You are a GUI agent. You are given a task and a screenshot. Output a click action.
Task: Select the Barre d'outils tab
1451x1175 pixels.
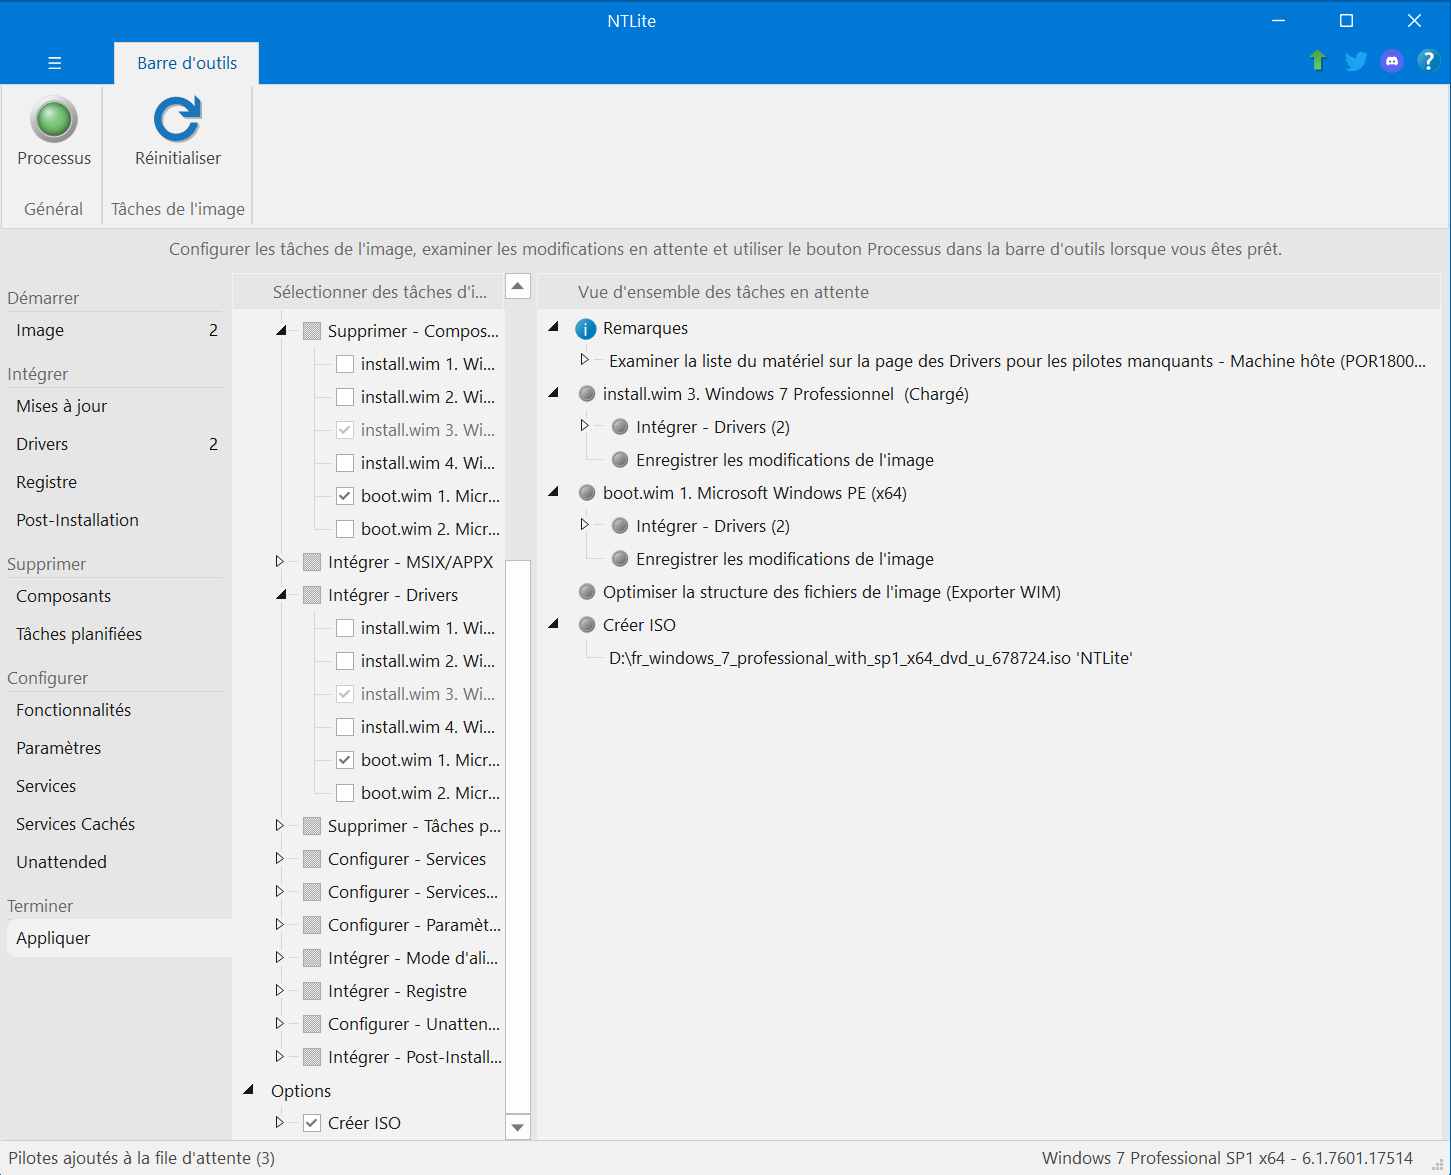click(187, 63)
